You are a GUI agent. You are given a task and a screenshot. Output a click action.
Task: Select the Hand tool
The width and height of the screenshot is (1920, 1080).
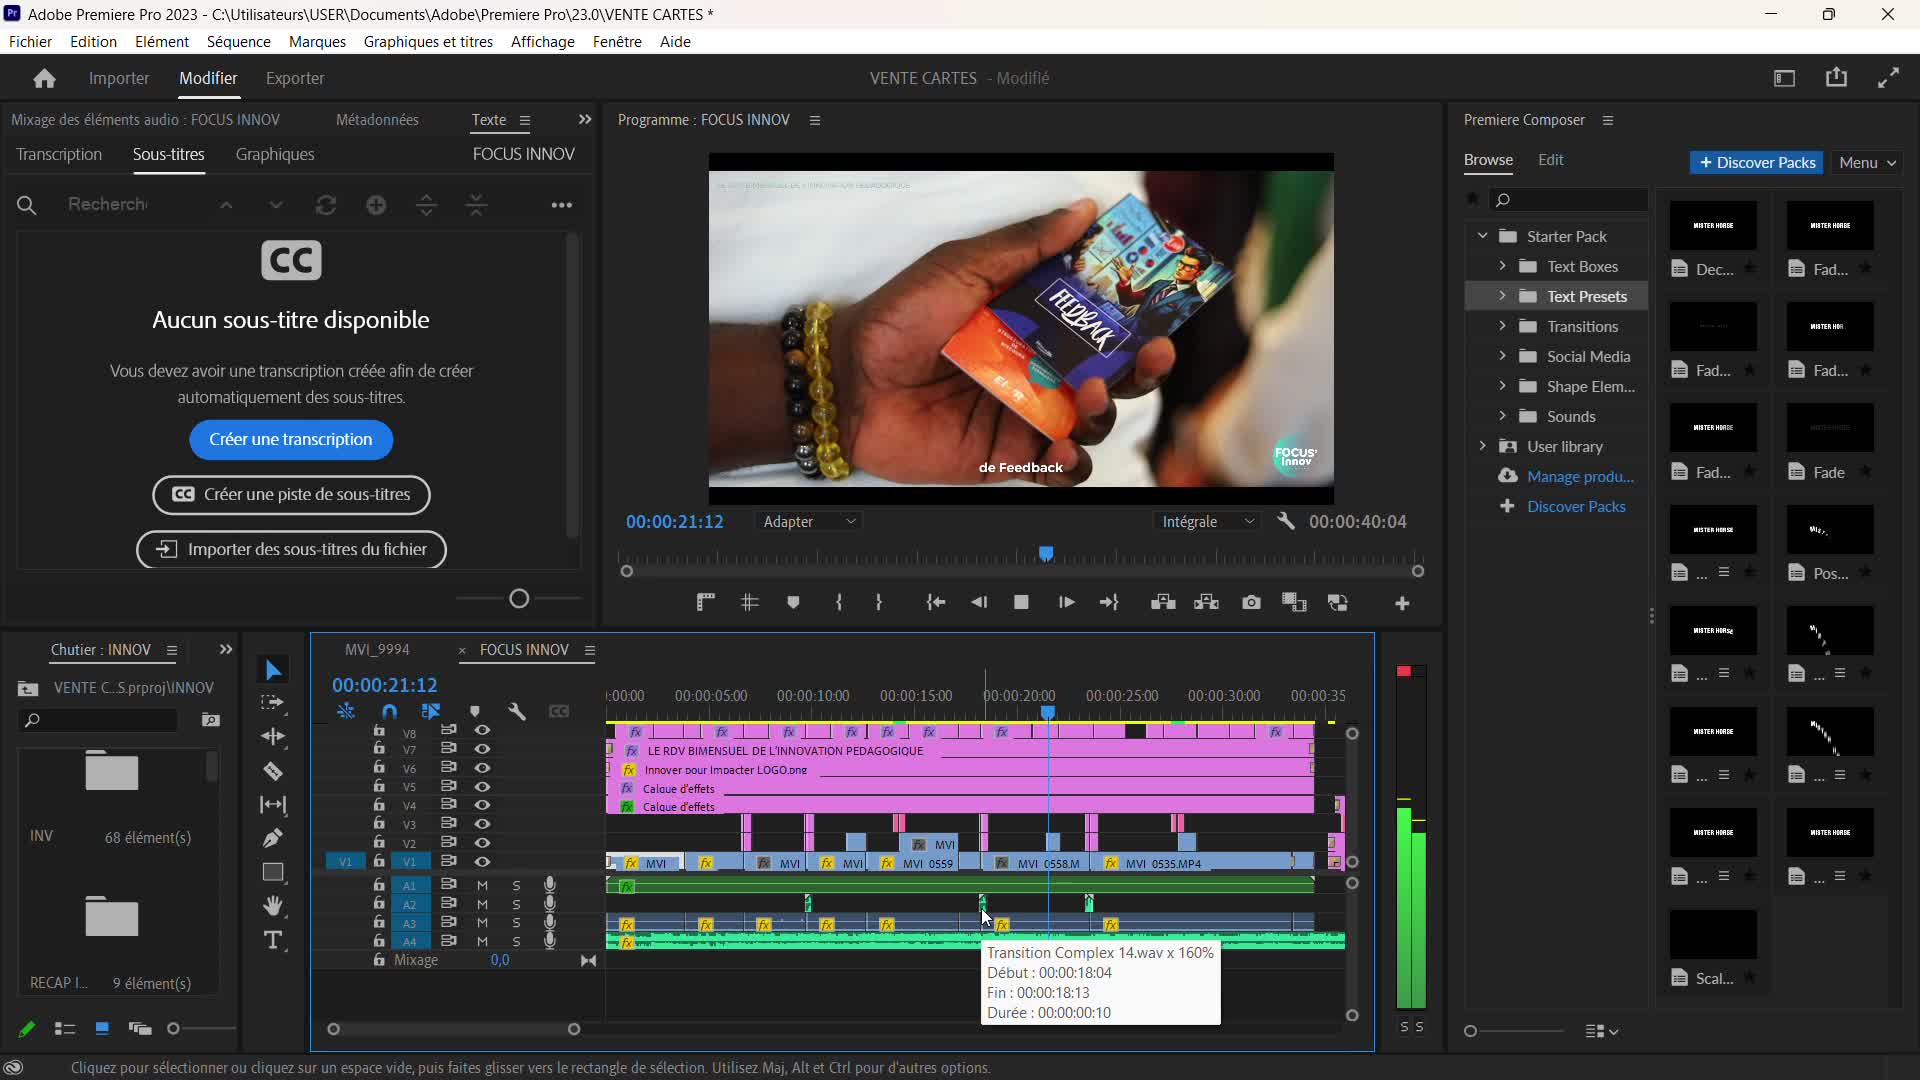[273, 906]
